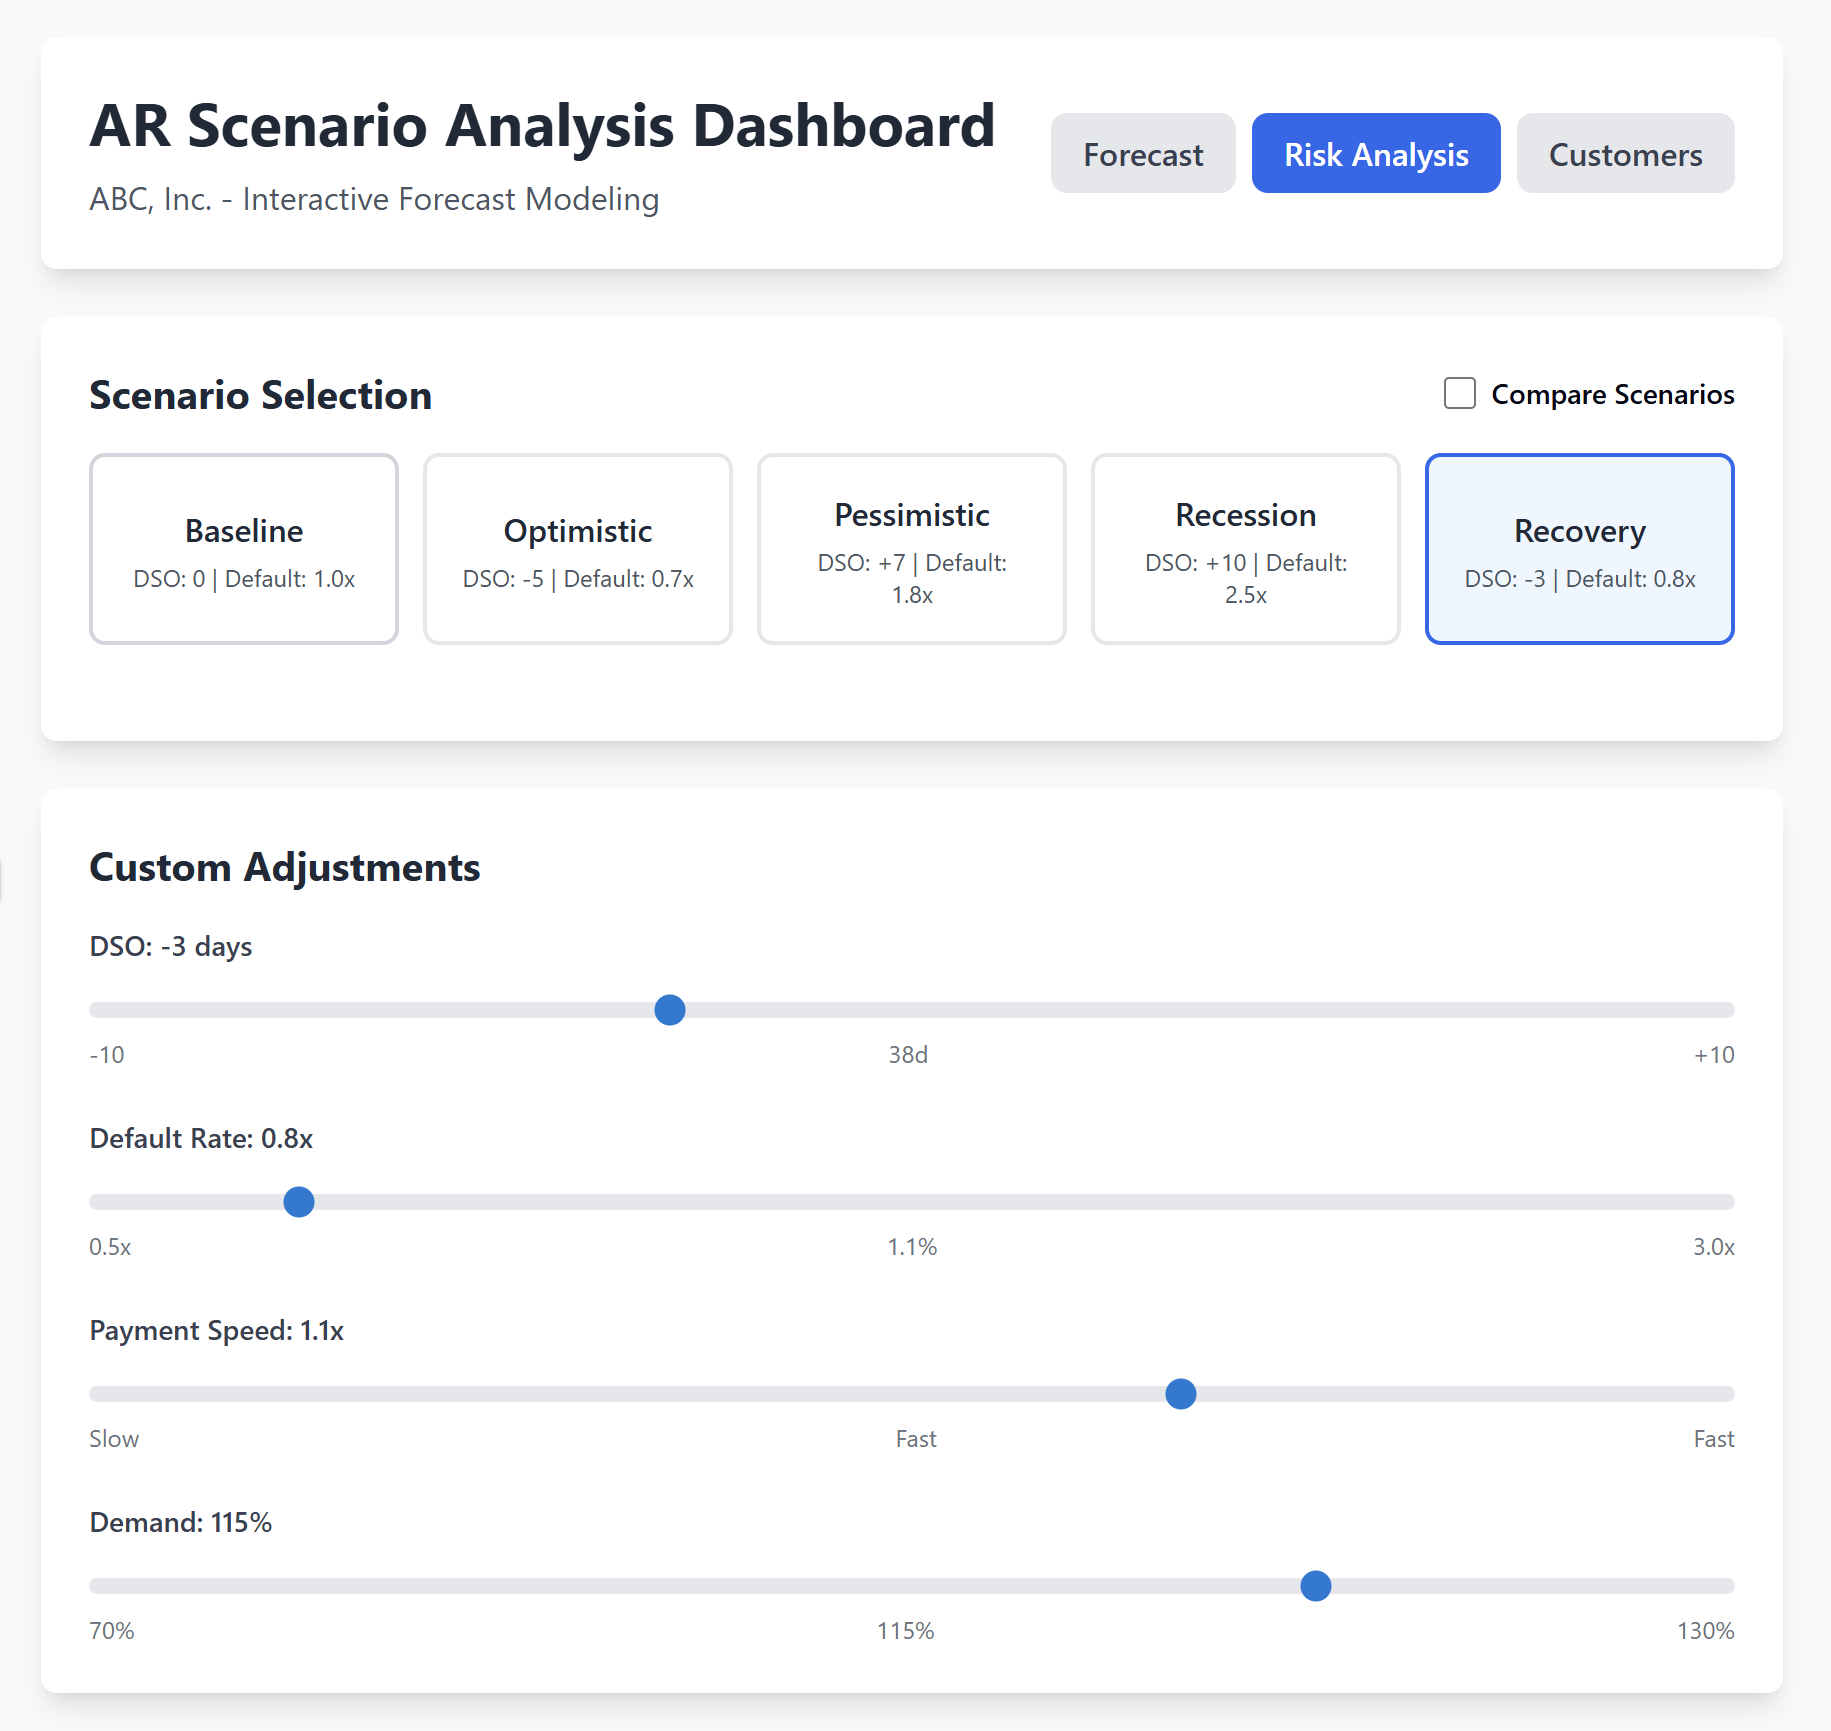
Task: Click the AR Scenario Analysis Dashboard title
Action: [x=542, y=126]
